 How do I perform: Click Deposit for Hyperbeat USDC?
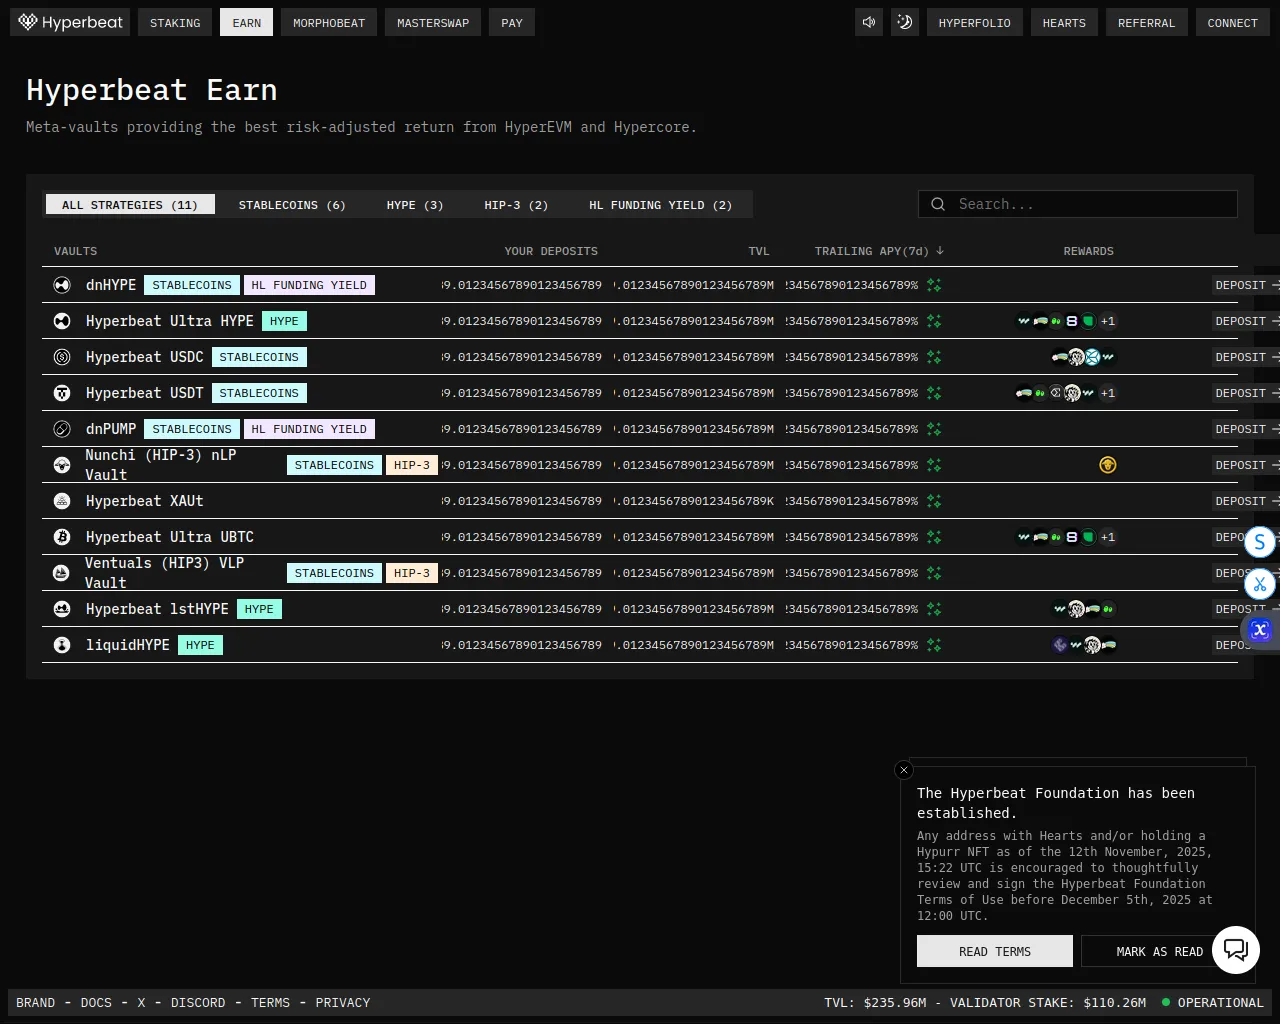tap(1246, 357)
